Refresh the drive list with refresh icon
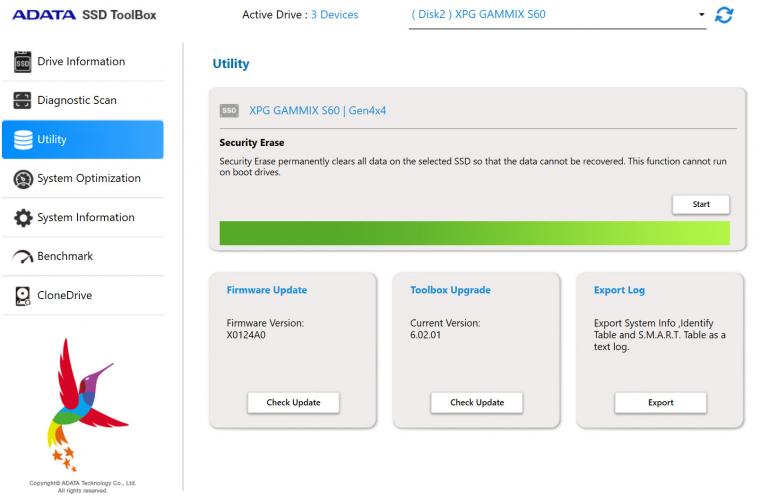 (724, 15)
